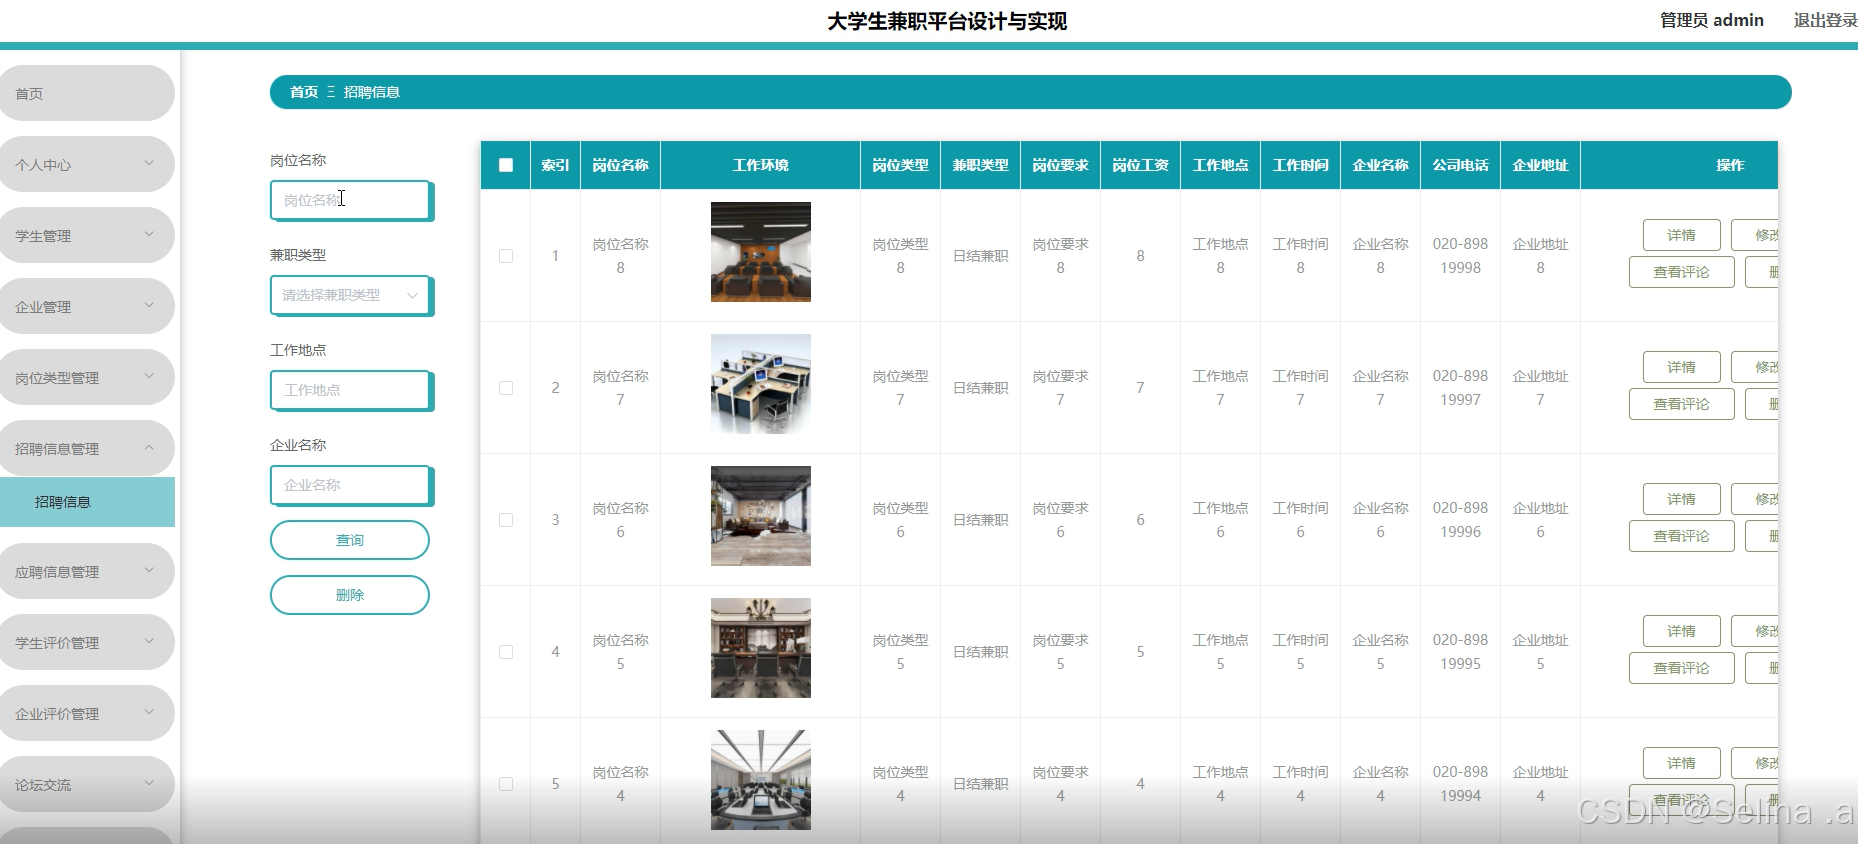
Task: Check the checkbox for row index 5
Action: coord(506,784)
